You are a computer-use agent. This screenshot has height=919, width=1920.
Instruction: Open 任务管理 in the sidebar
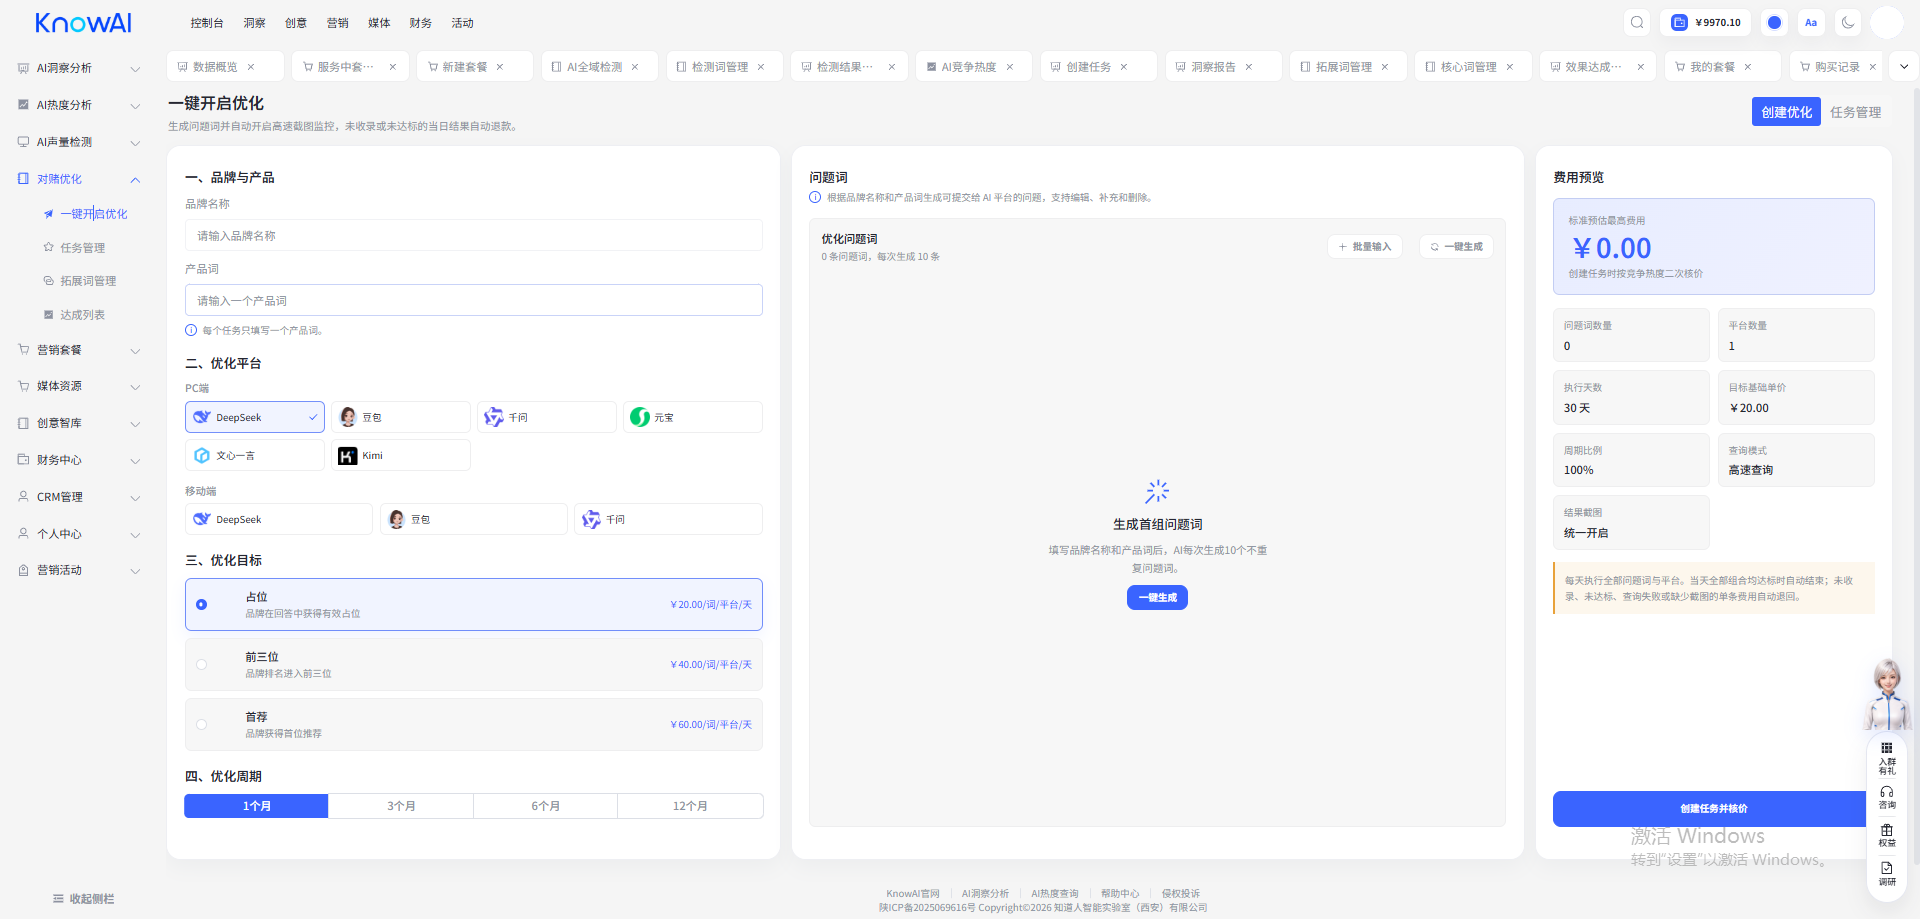[x=82, y=248]
